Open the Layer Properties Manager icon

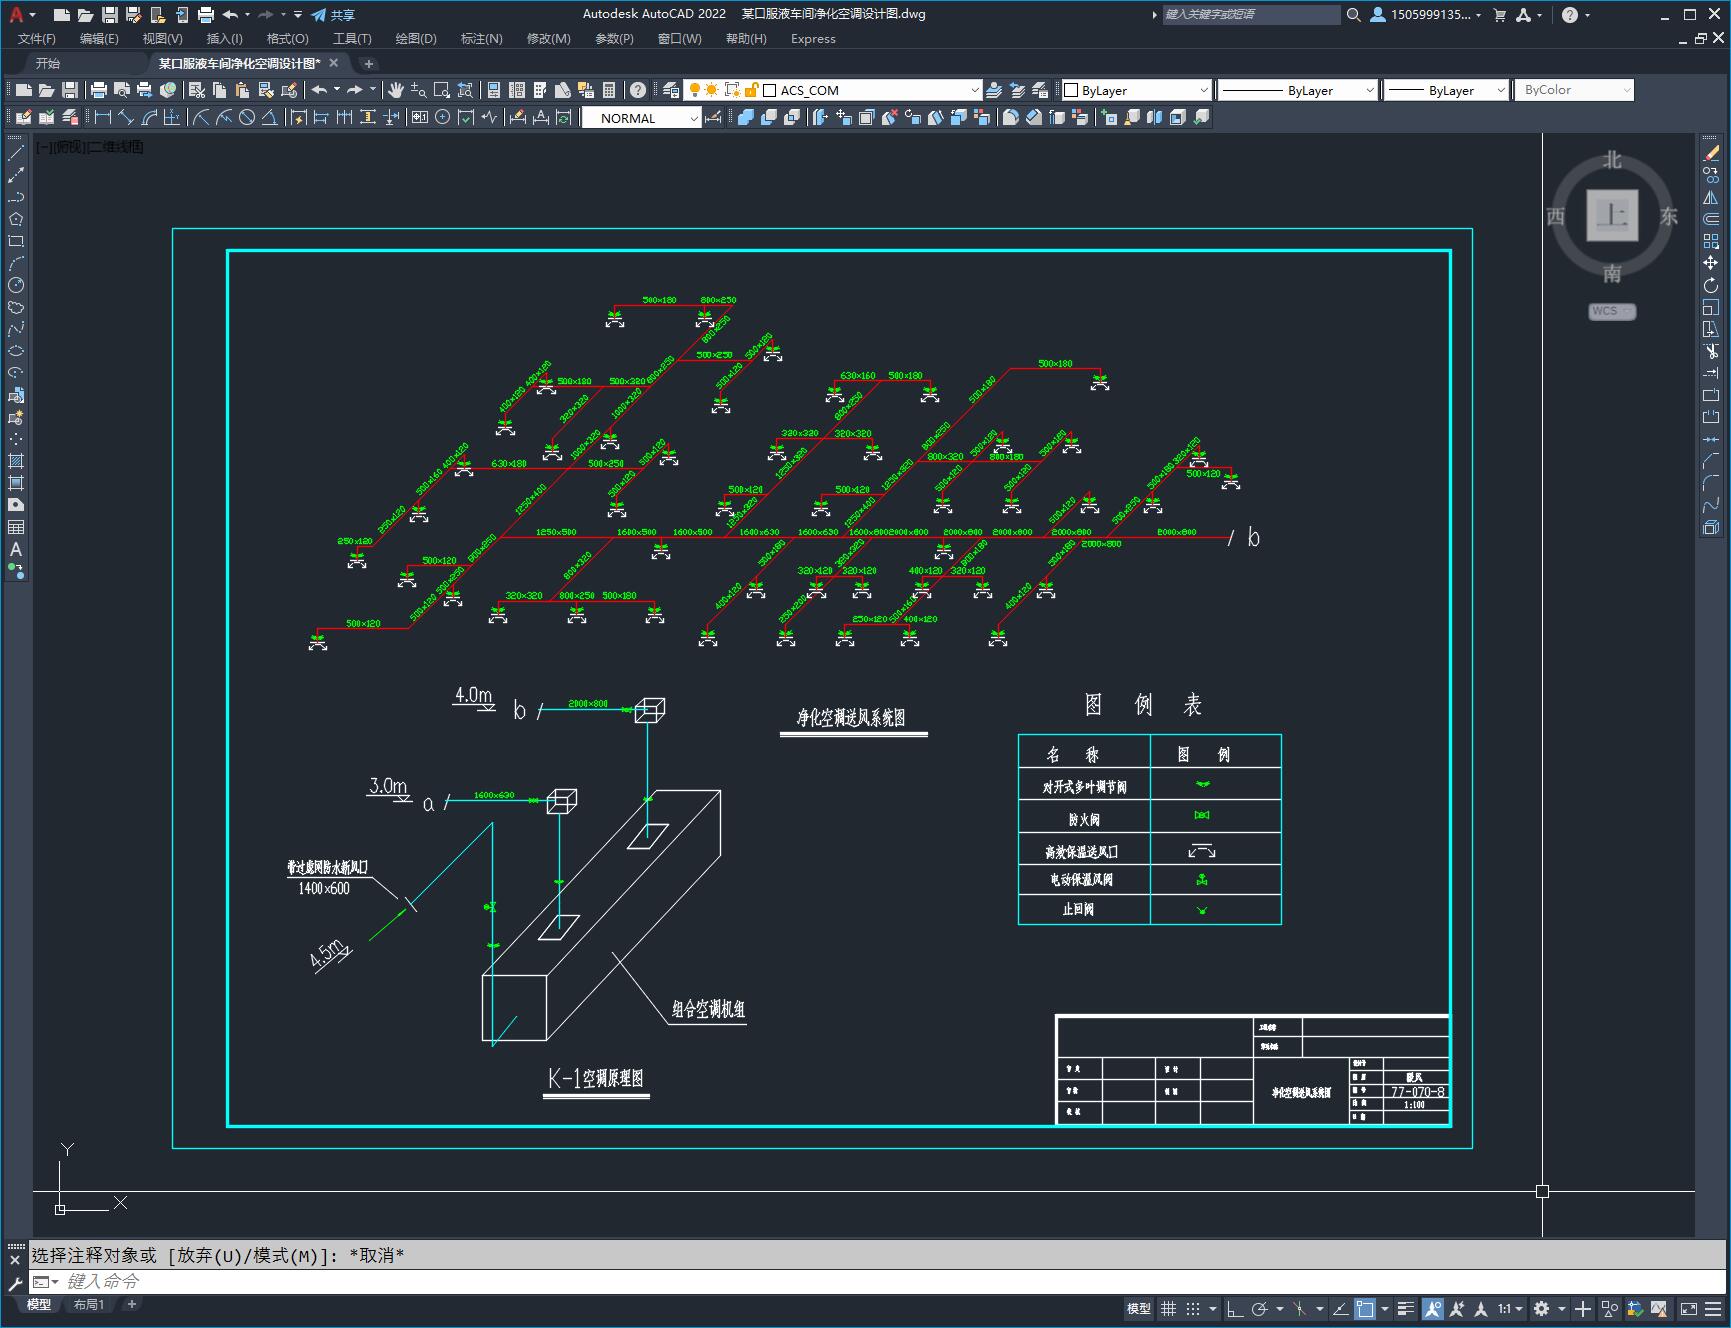670,90
